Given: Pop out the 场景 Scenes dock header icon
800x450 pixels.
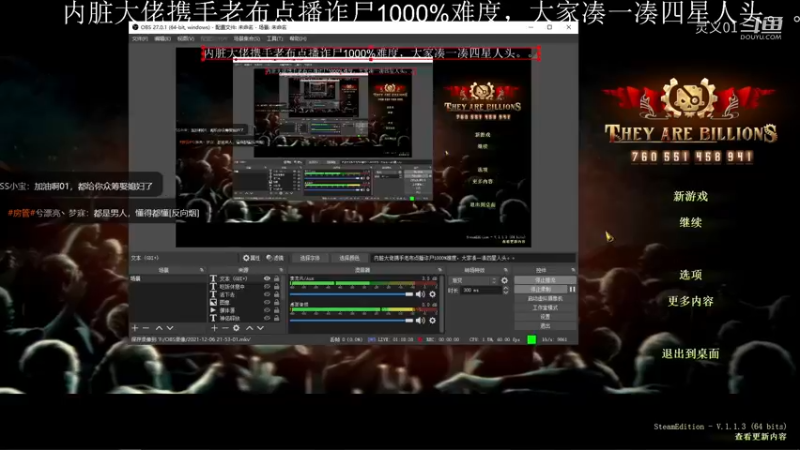Looking at the screenshot, I should (x=202, y=270).
